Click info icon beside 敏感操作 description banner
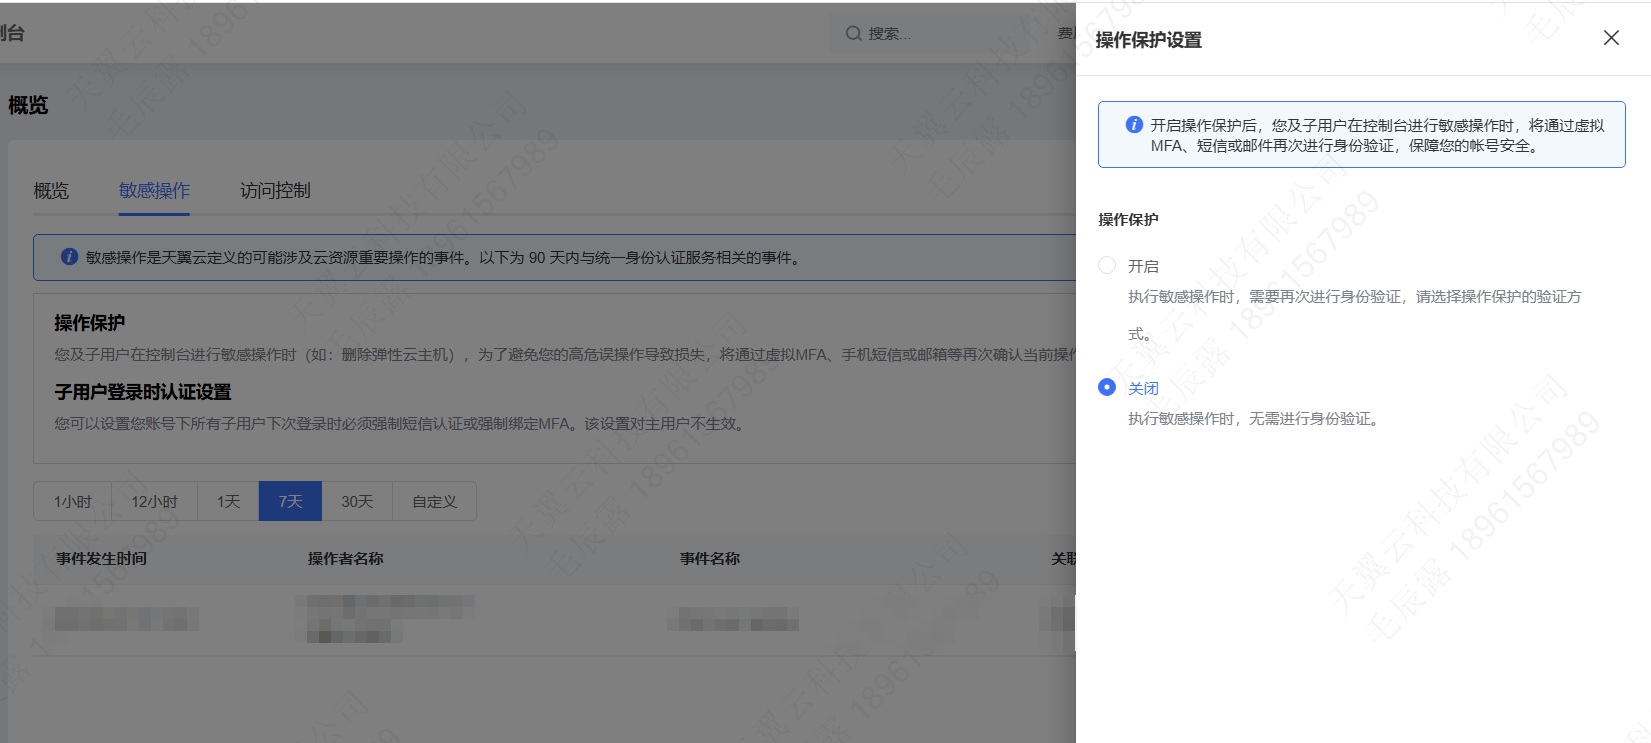The image size is (1651, 743). pyautogui.click(x=69, y=257)
